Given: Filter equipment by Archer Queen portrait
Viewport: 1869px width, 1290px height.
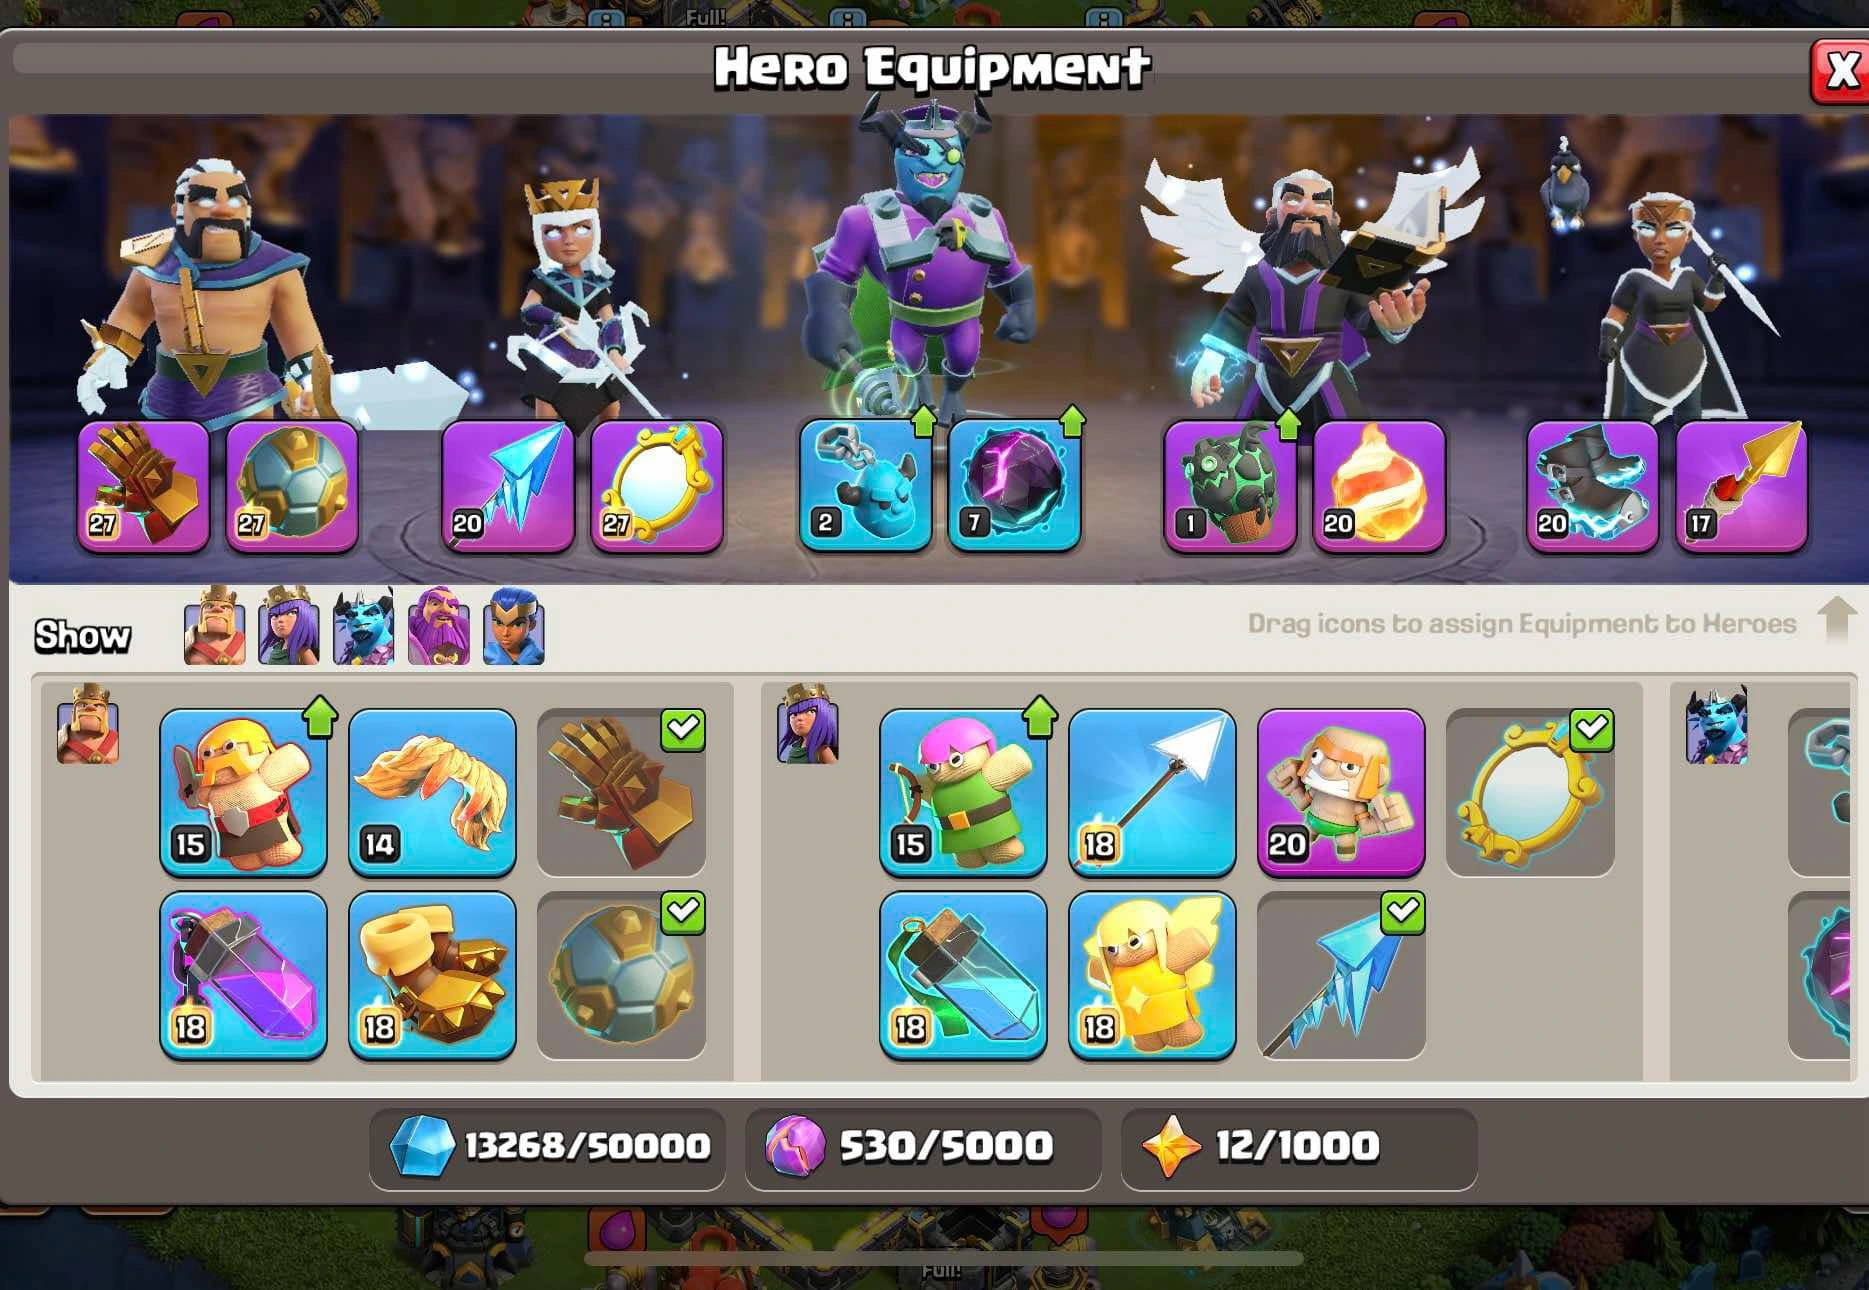Looking at the screenshot, I should [x=289, y=626].
